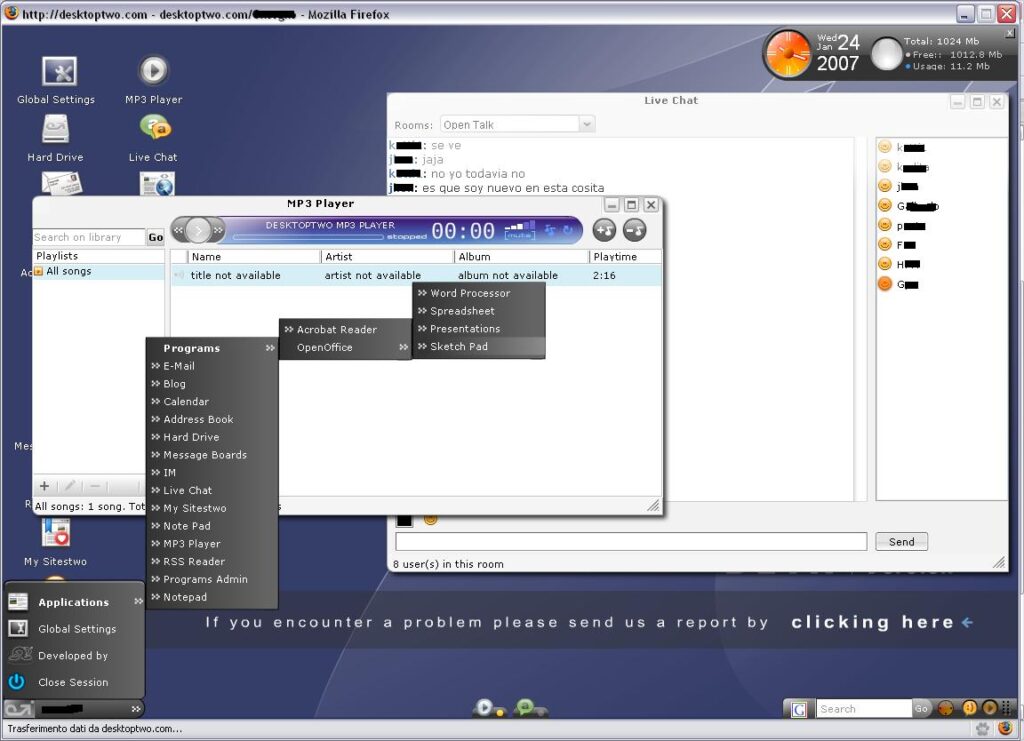Toggle repeat icon in MP3 Player display
This screenshot has width=1024, height=741.
pyautogui.click(x=568, y=230)
